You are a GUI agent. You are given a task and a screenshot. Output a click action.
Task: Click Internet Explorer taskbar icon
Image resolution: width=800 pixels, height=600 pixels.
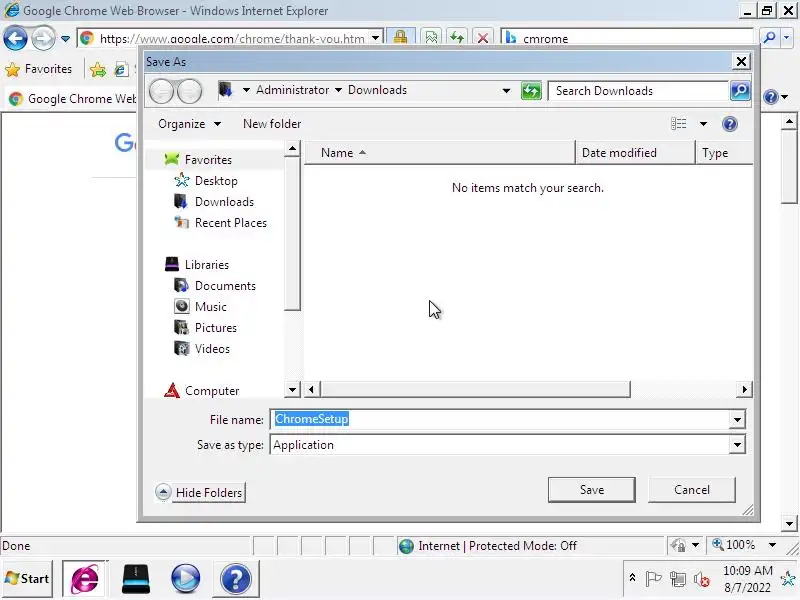tap(85, 579)
